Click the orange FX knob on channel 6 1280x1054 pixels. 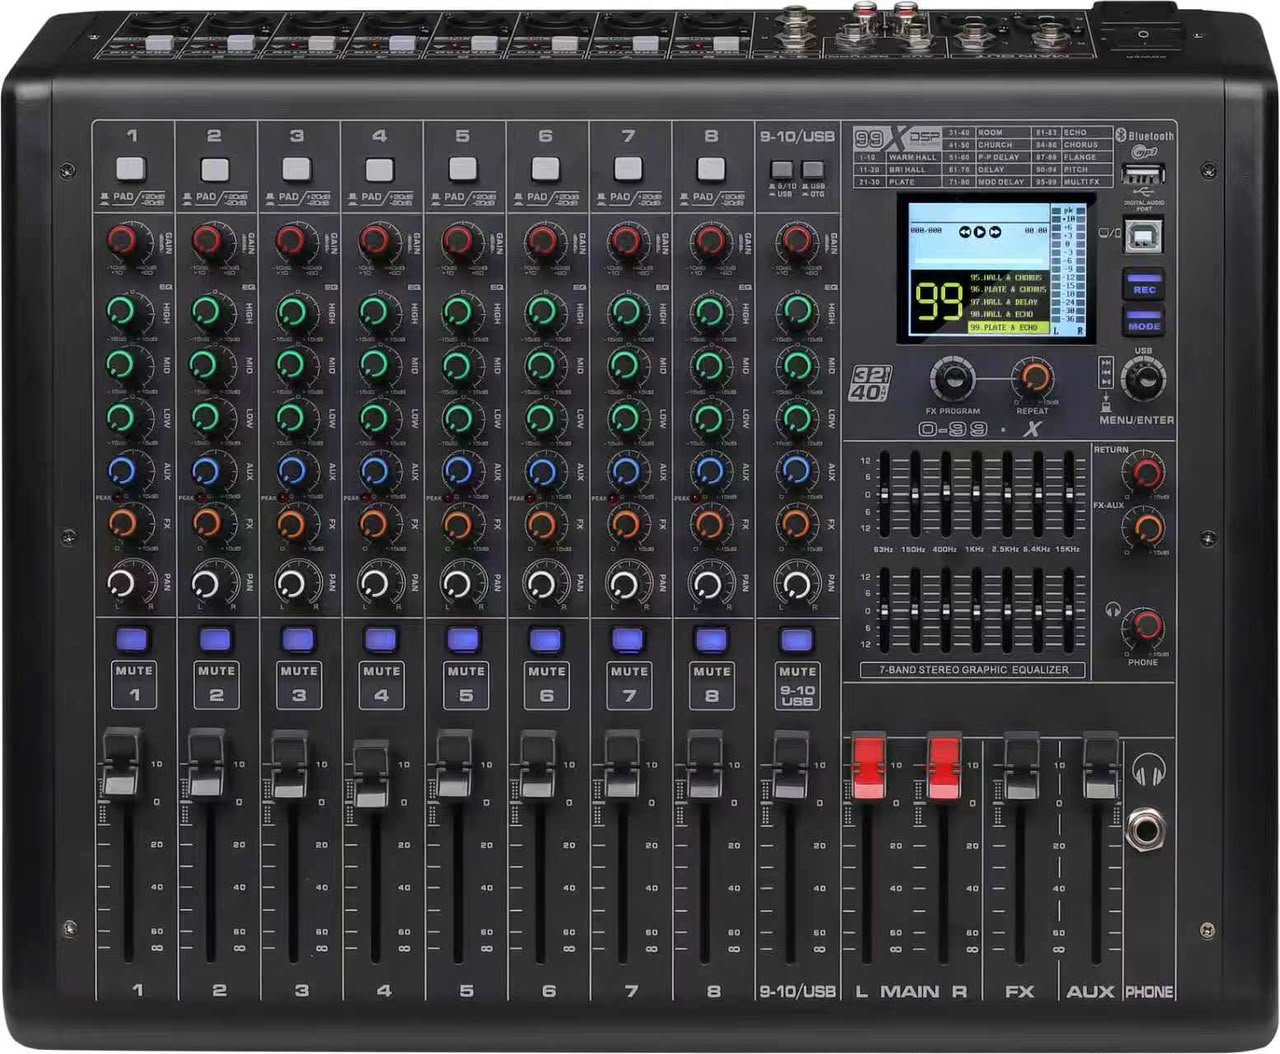(541, 524)
